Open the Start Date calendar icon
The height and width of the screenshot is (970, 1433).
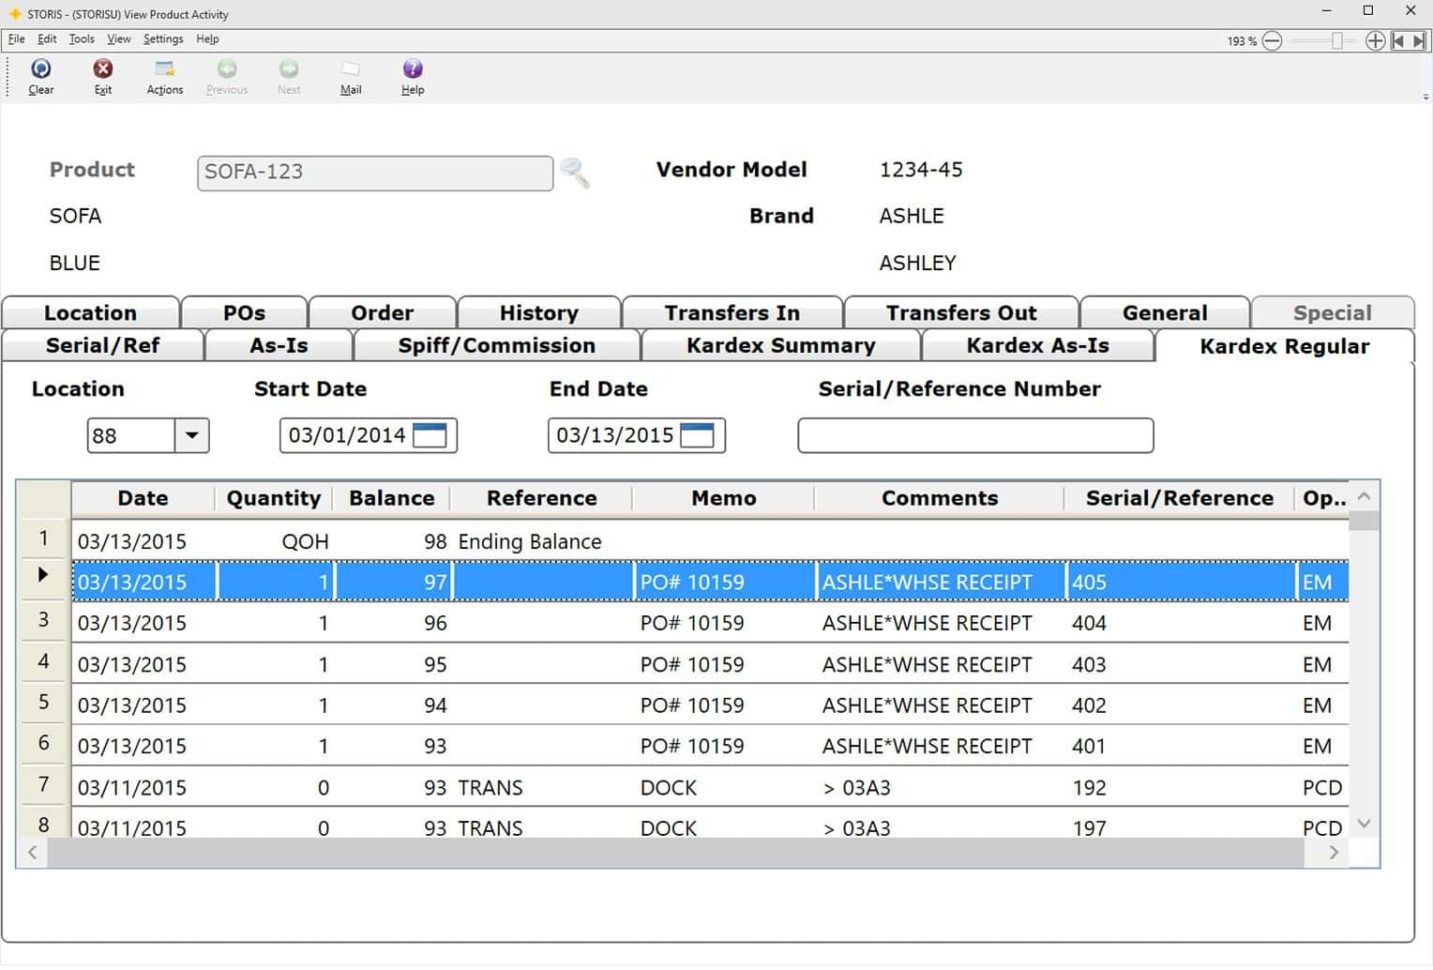click(x=432, y=434)
